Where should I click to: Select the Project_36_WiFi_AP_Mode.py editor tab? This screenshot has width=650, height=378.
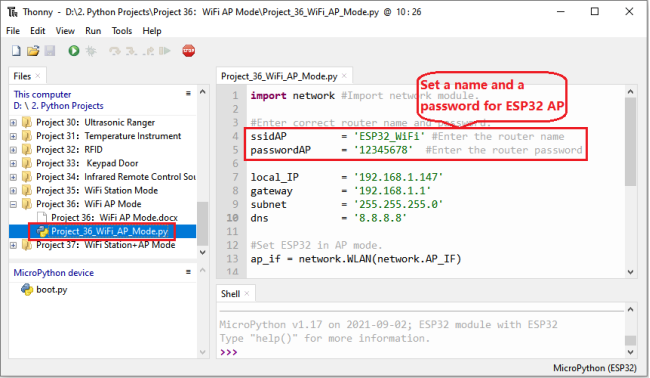(x=279, y=76)
